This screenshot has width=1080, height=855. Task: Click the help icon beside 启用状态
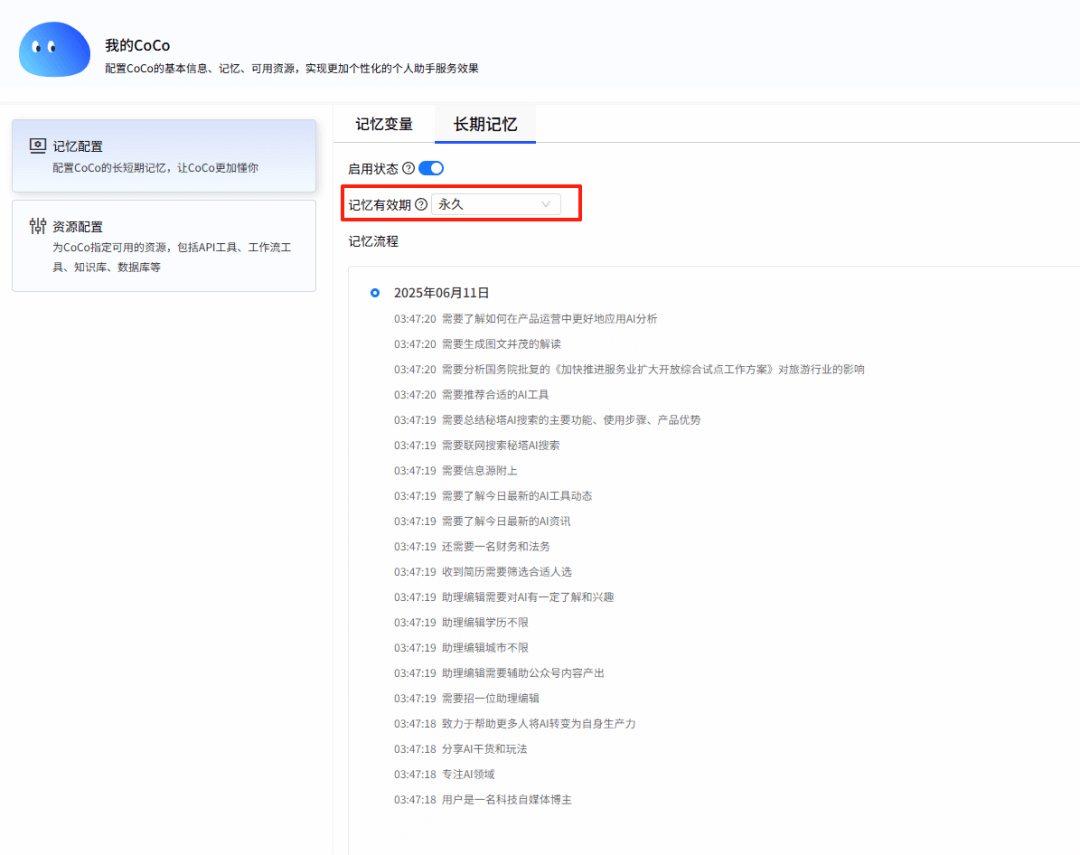pos(408,168)
